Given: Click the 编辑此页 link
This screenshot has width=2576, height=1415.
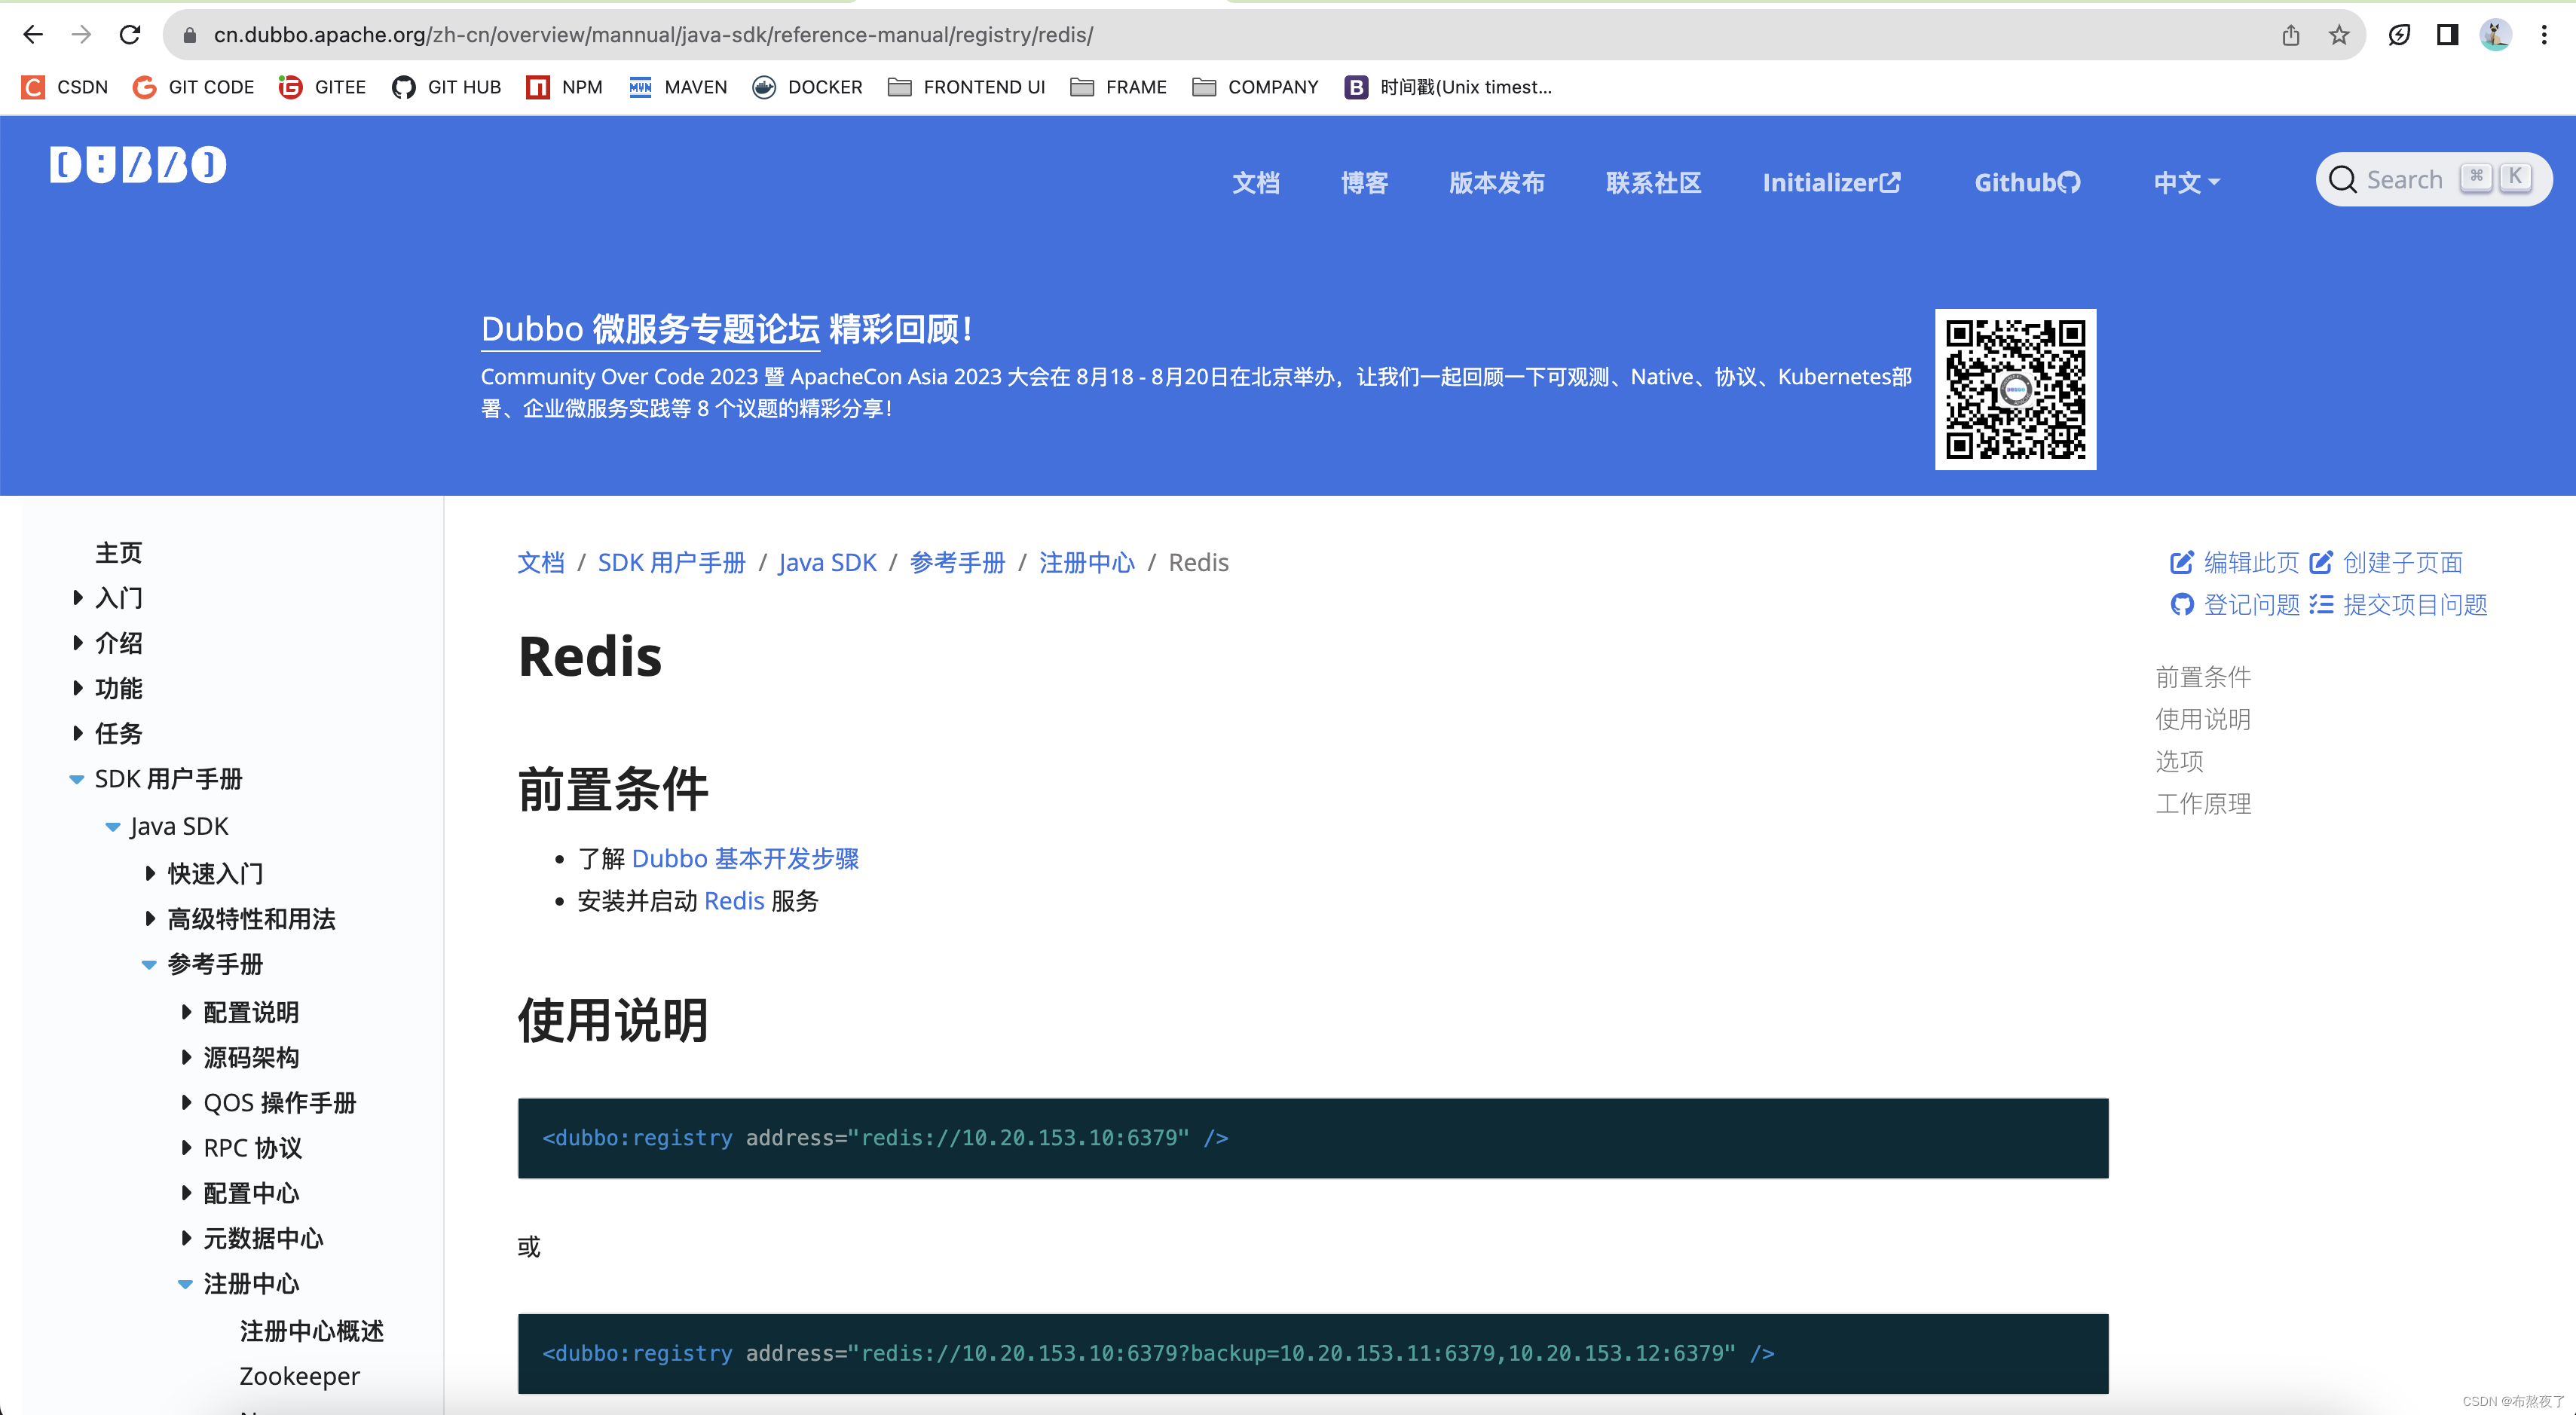Looking at the screenshot, I should click(2235, 562).
